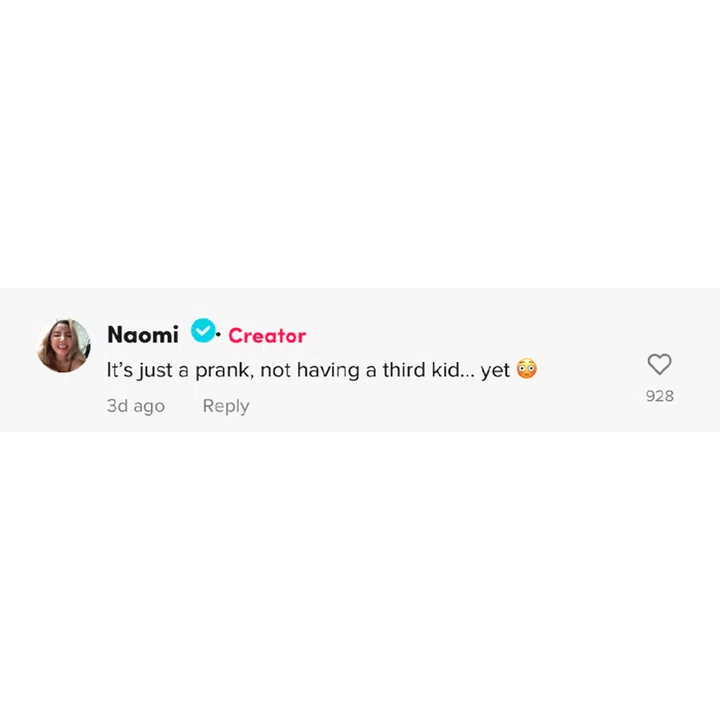Click the word "kid..." in the comment

click(x=454, y=370)
